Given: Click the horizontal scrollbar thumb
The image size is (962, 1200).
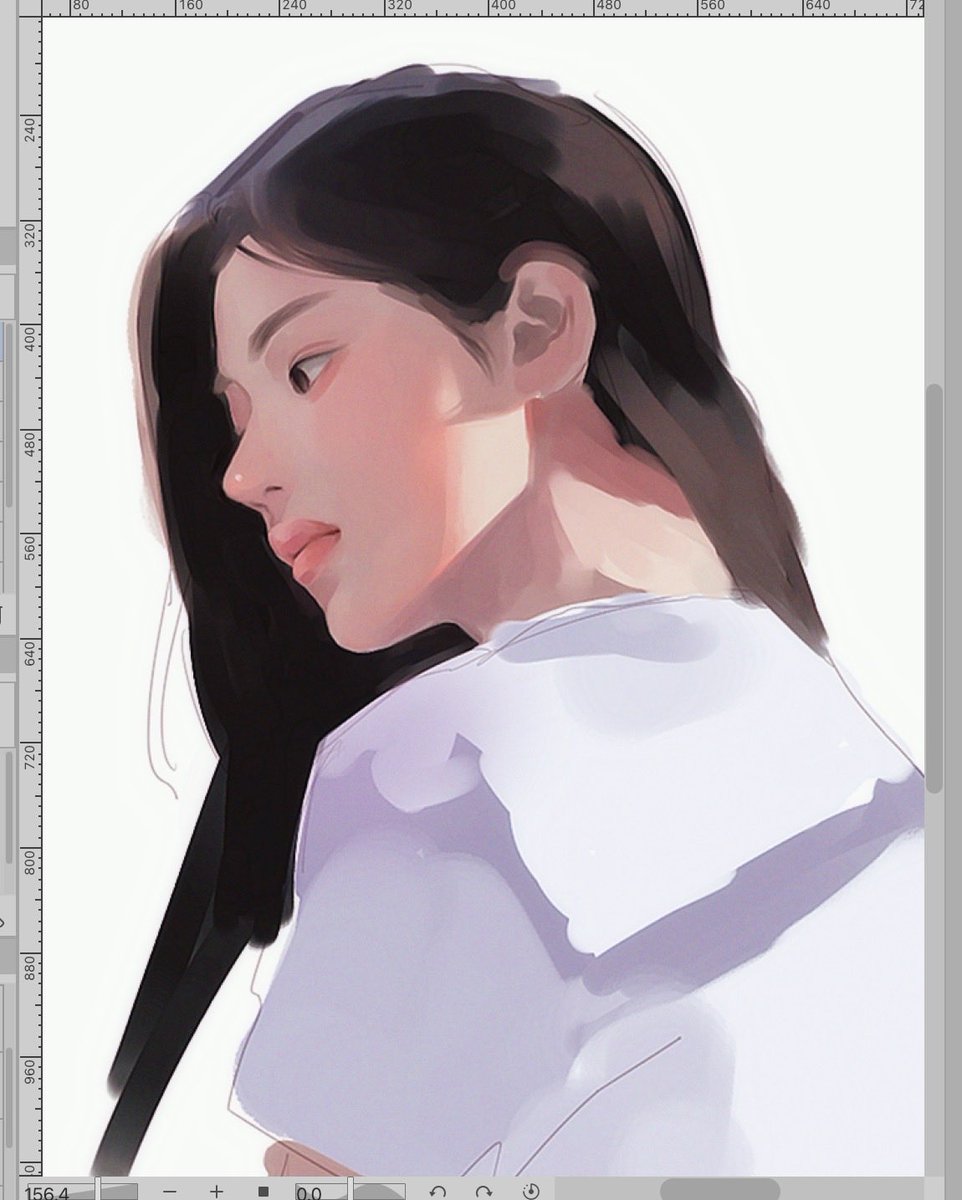Looking at the screenshot, I should tap(719, 1188).
